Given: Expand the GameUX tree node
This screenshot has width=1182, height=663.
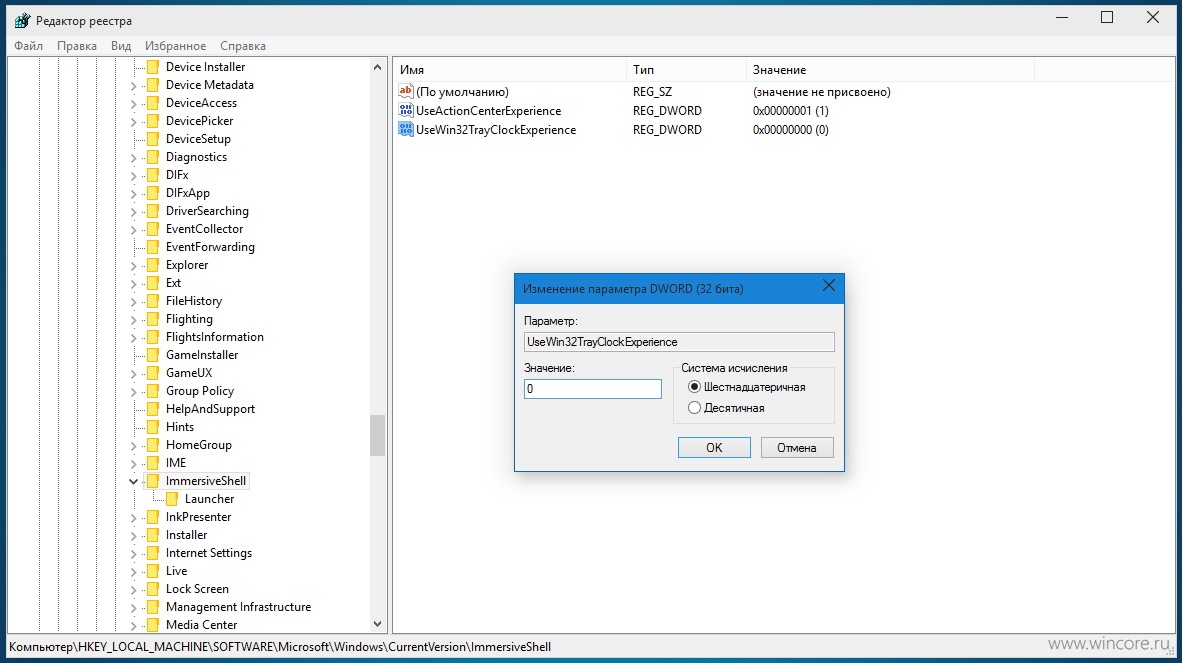Looking at the screenshot, I should pyautogui.click(x=133, y=373).
